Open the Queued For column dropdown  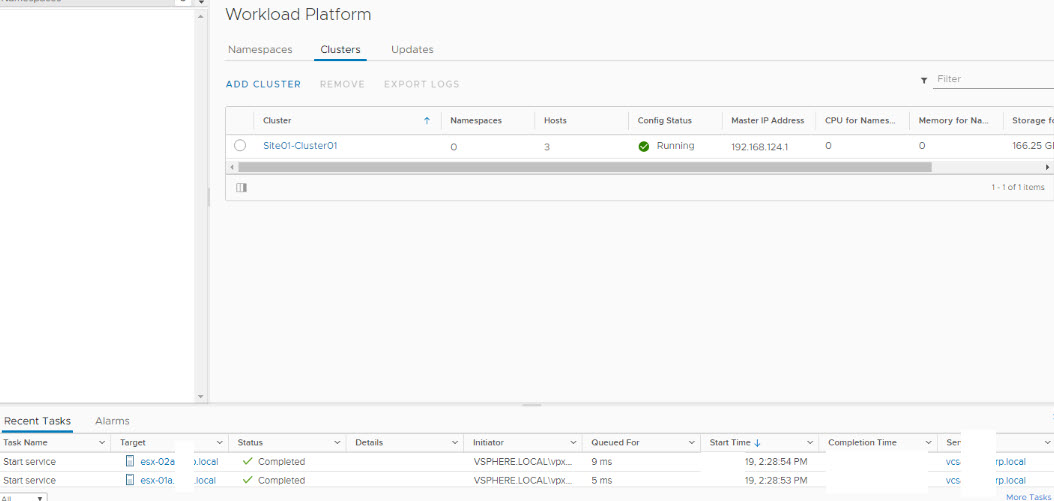coord(691,443)
